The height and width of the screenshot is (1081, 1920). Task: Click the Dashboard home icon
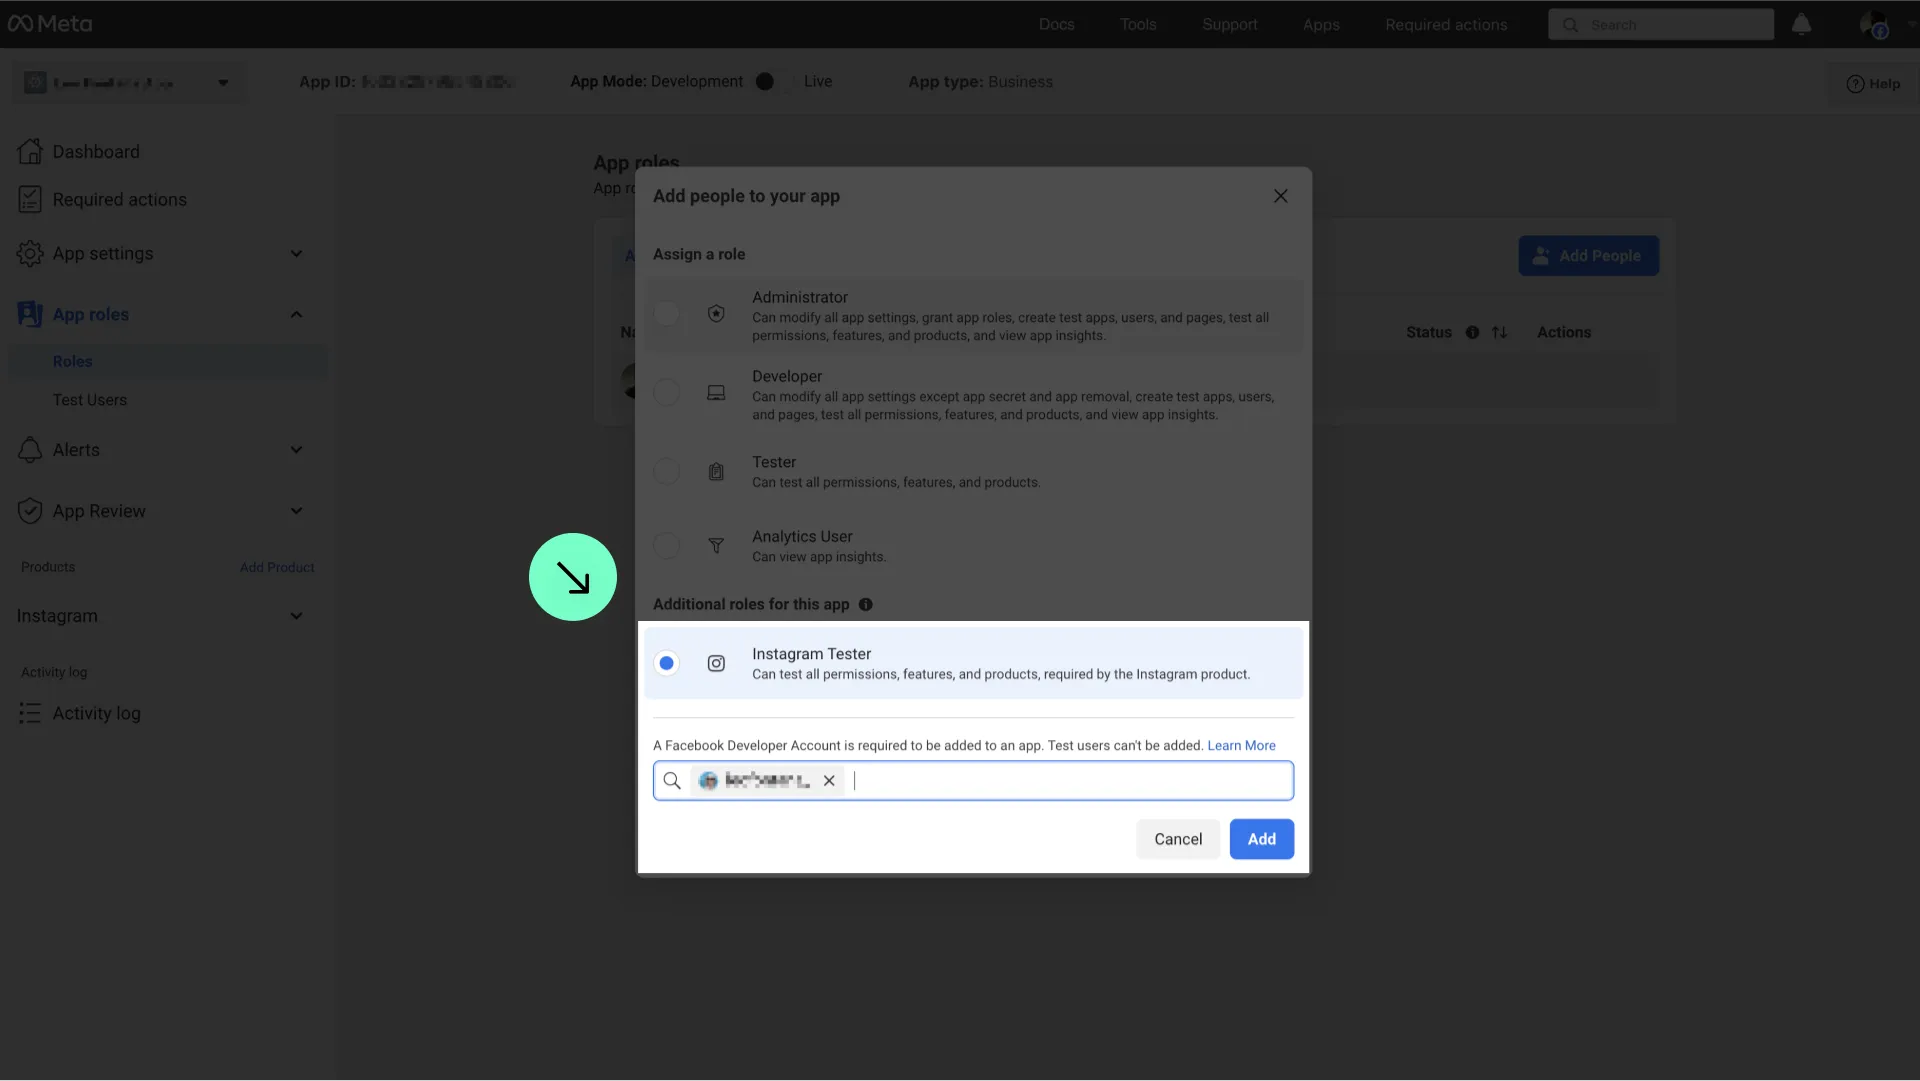coord(30,151)
